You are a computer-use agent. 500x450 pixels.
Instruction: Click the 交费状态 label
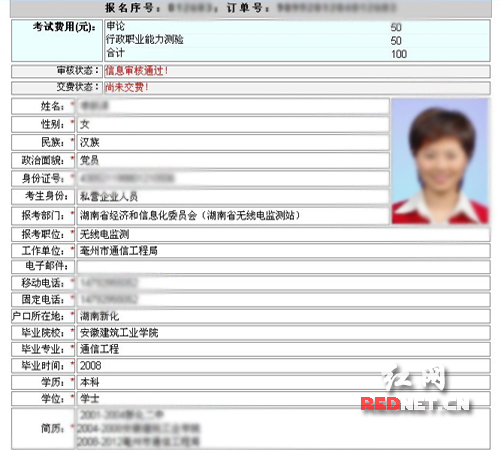78,87
